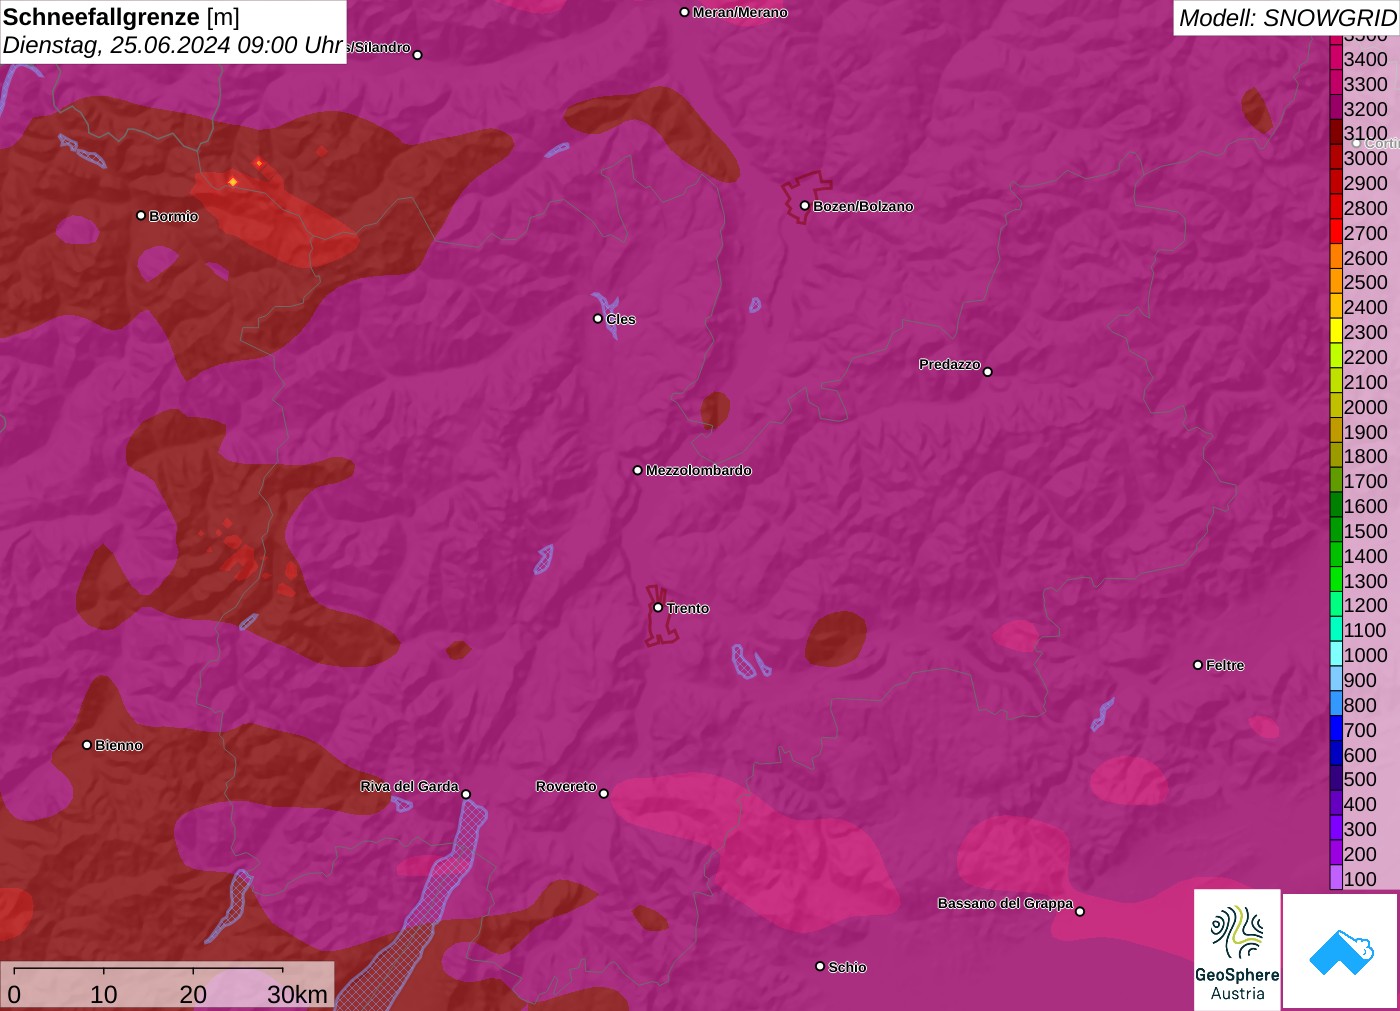
Task: Click the 2900 legend value
Action: point(1365,183)
